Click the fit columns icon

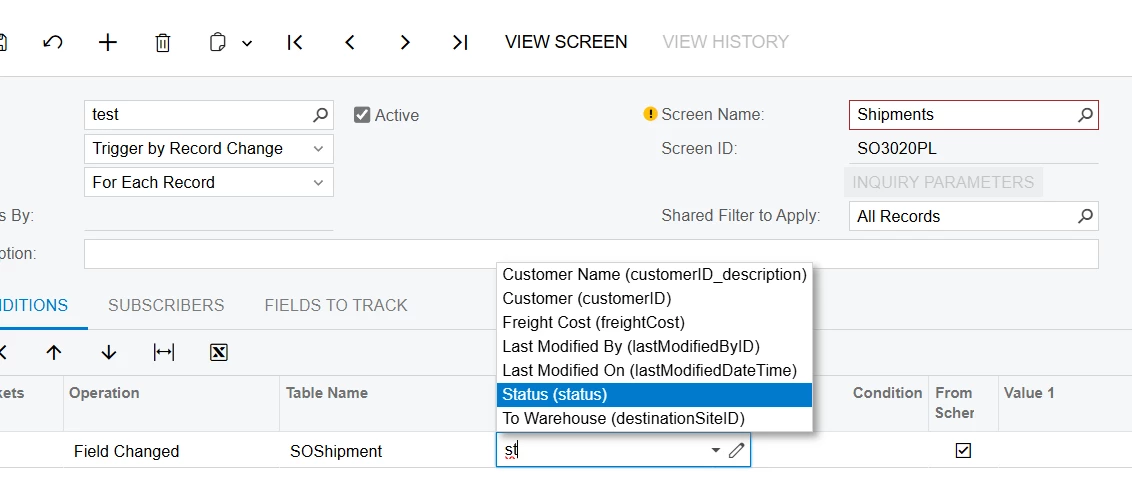tap(164, 352)
